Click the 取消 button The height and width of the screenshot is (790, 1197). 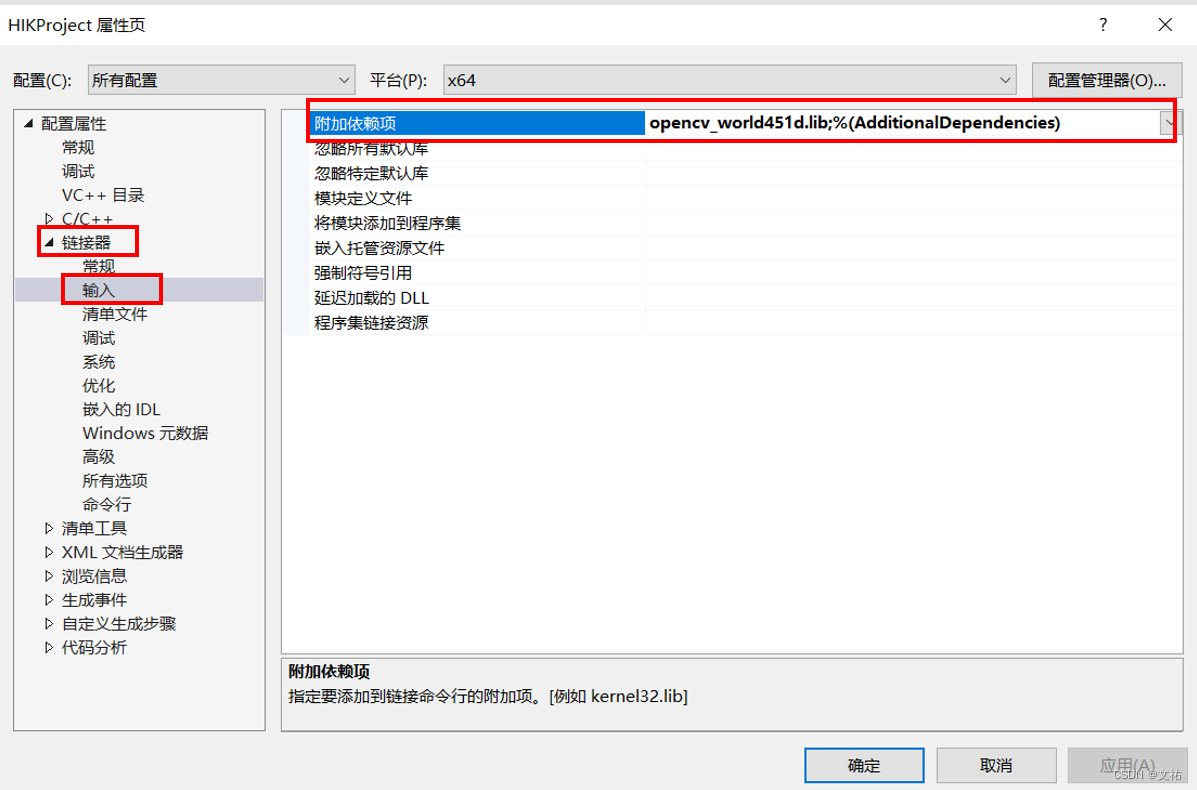(x=996, y=766)
